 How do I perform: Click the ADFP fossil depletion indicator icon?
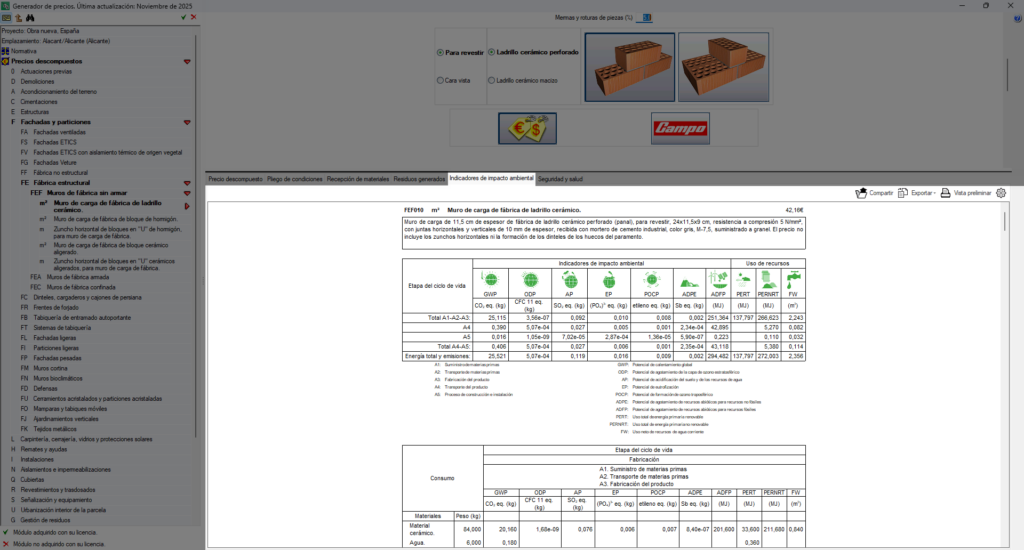pyautogui.click(x=718, y=280)
